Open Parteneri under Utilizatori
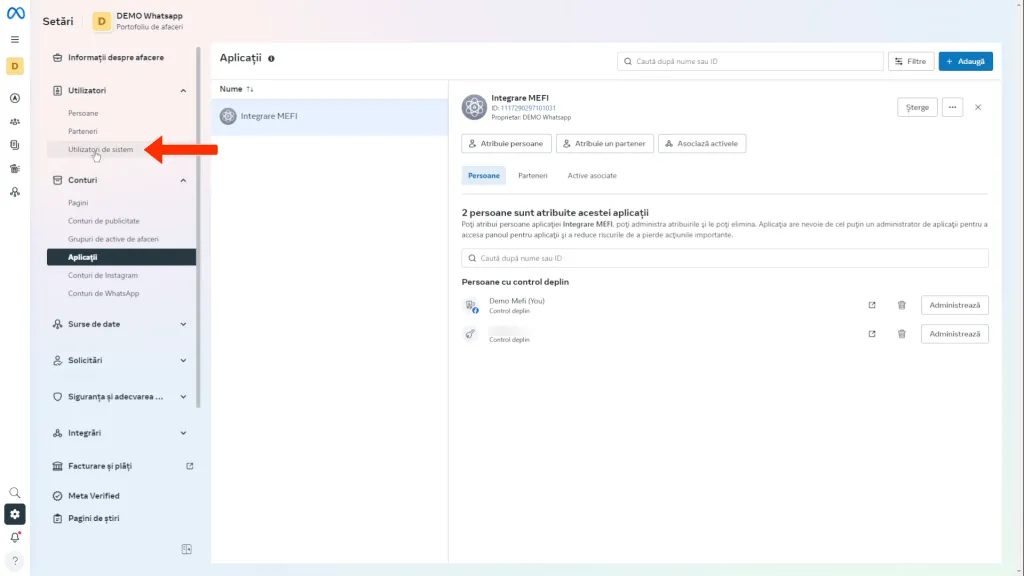The width and height of the screenshot is (1024, 576). [x=82, y=131]
